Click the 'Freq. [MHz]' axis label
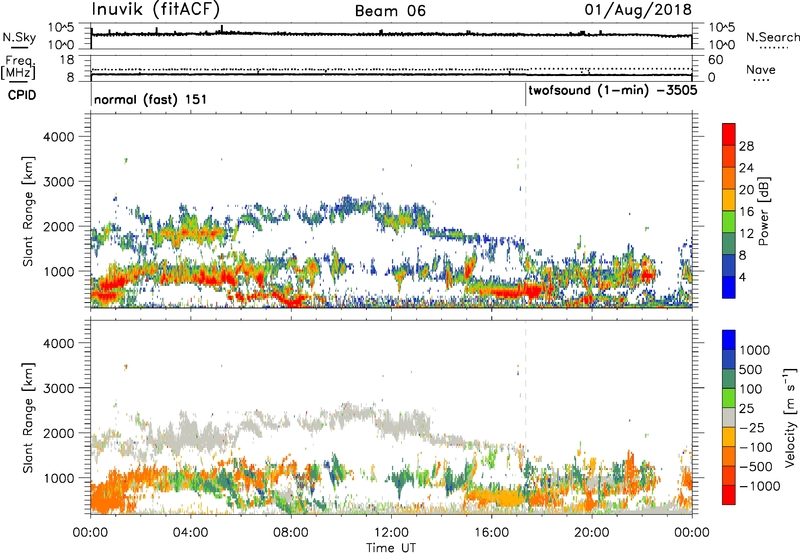 (x=18, y=68)
